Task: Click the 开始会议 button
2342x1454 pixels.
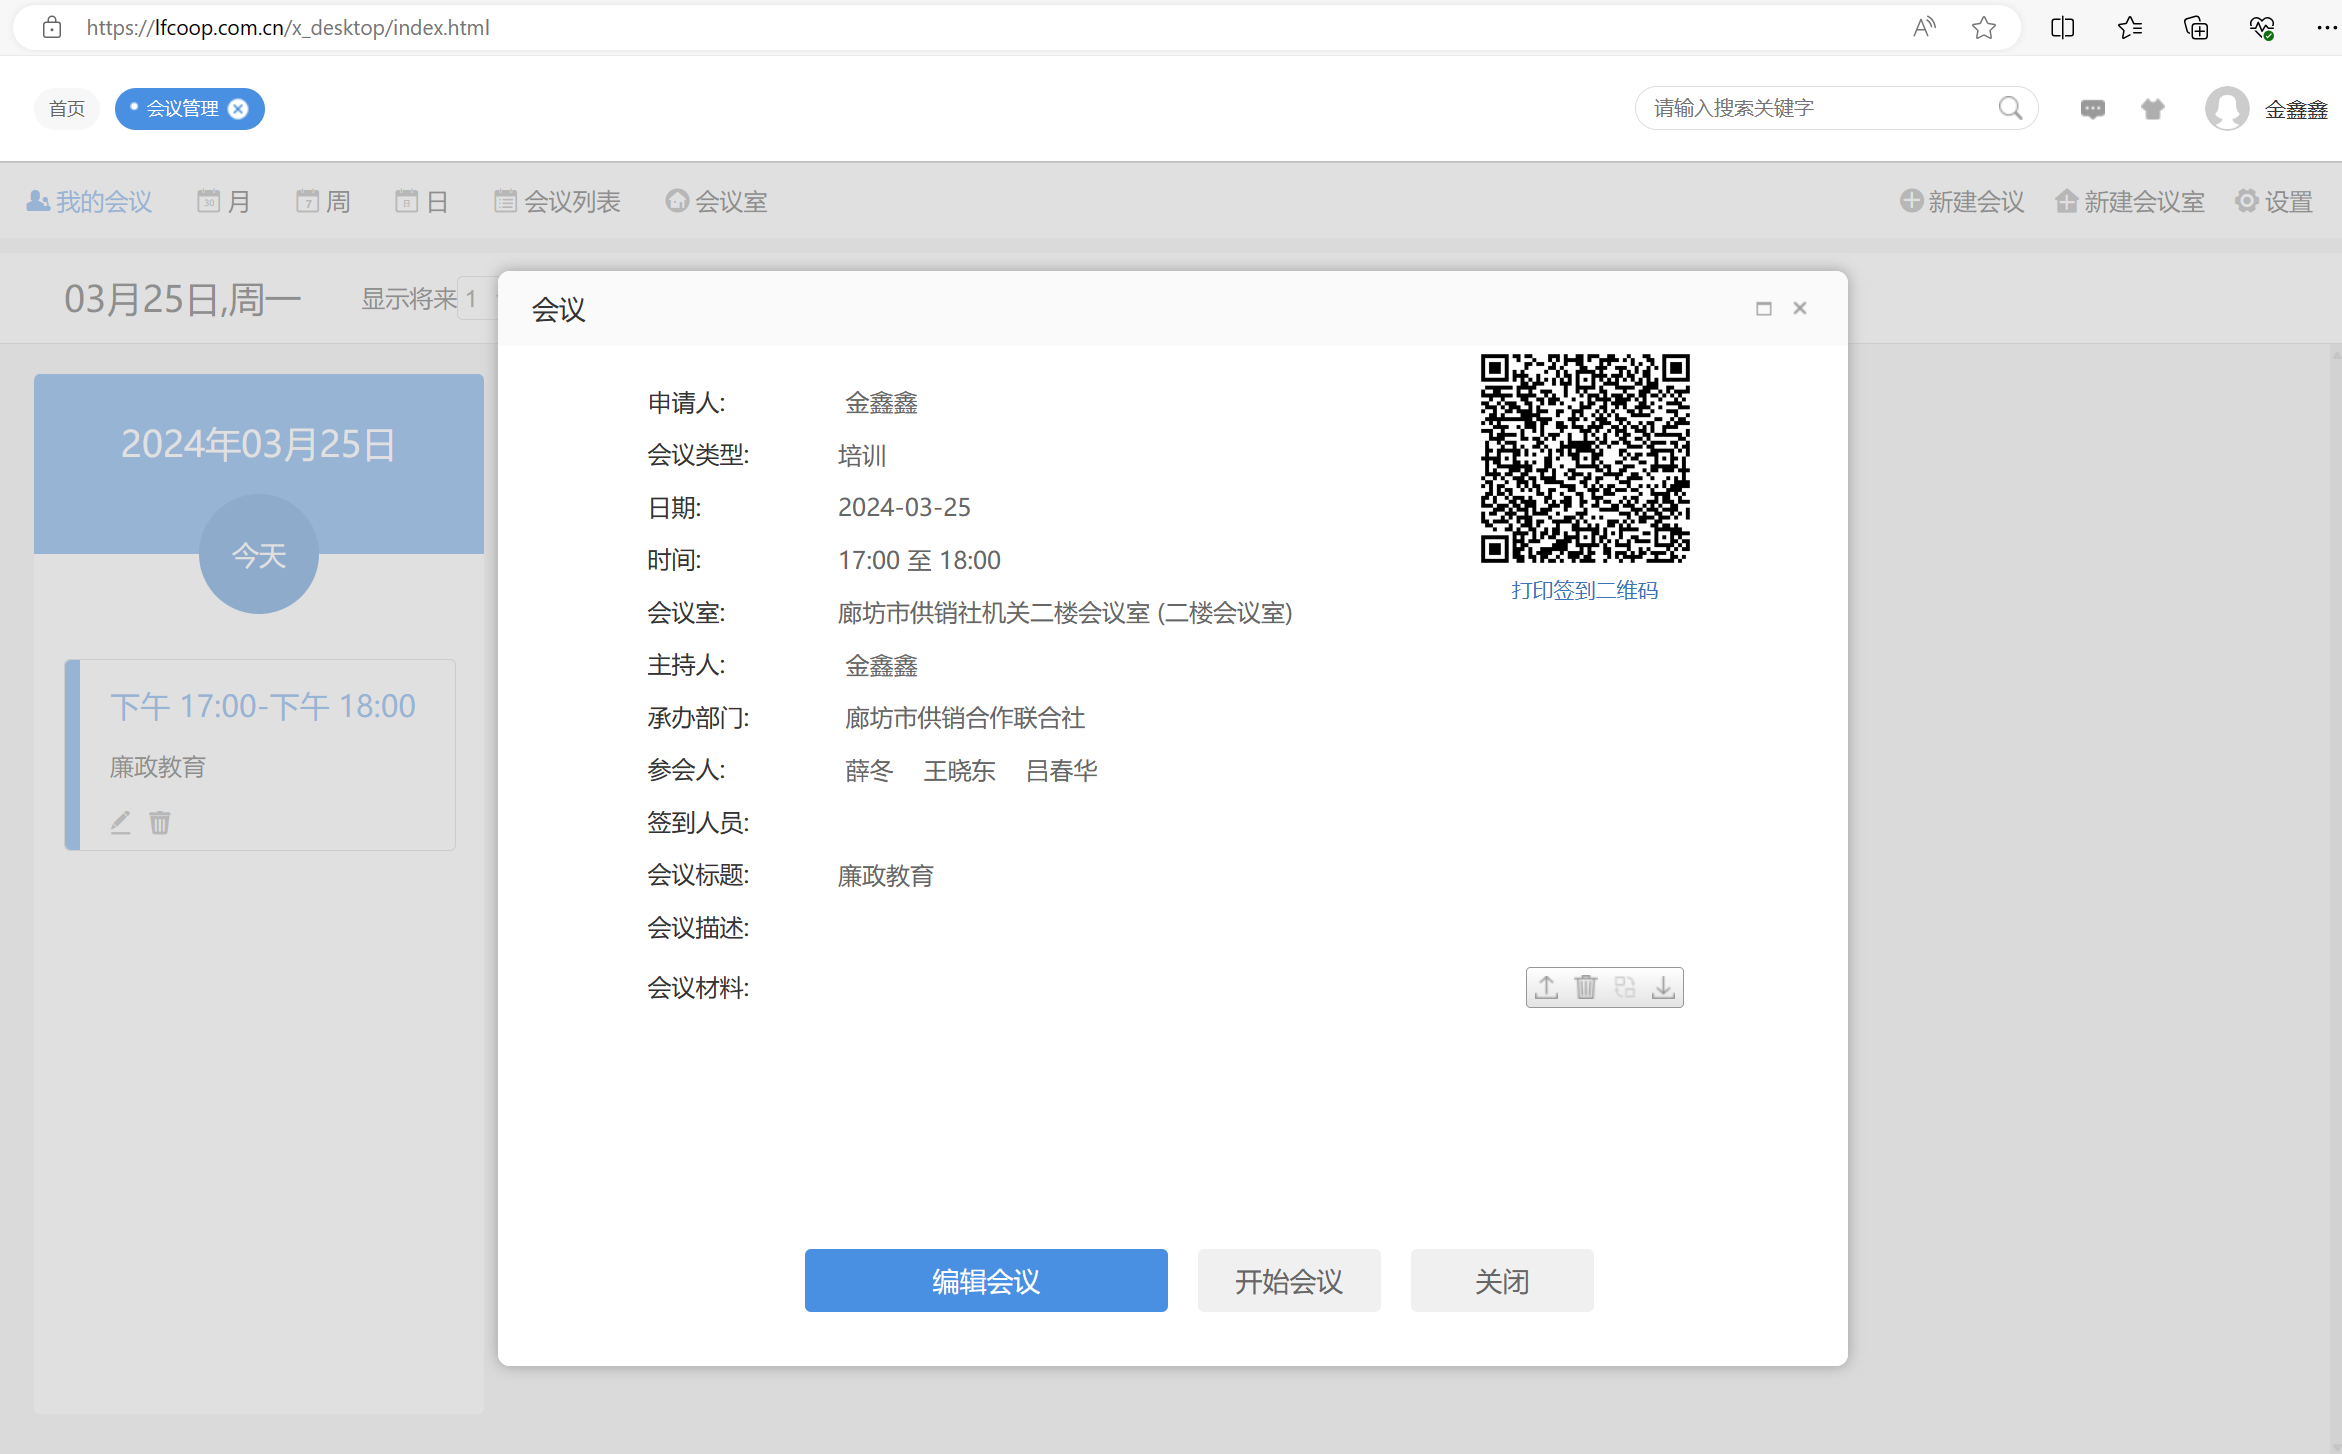Action: tap(1288, 1281)
